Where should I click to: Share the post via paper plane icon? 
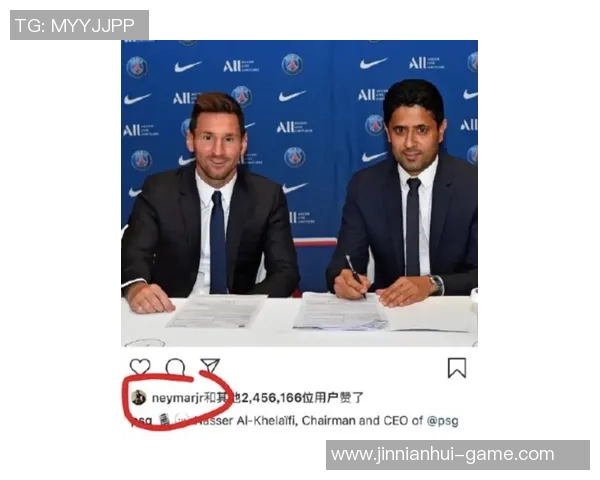[x=210, y=366]
